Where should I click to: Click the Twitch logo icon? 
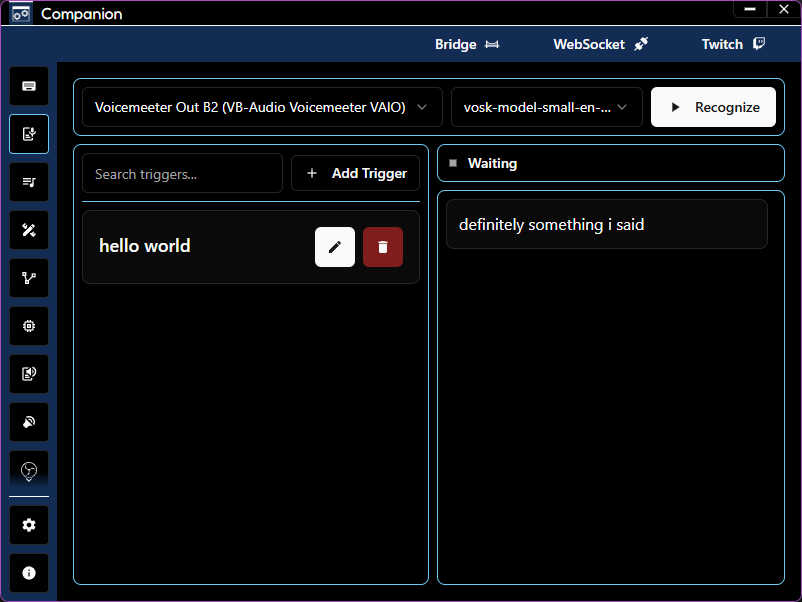coord(759,44)
